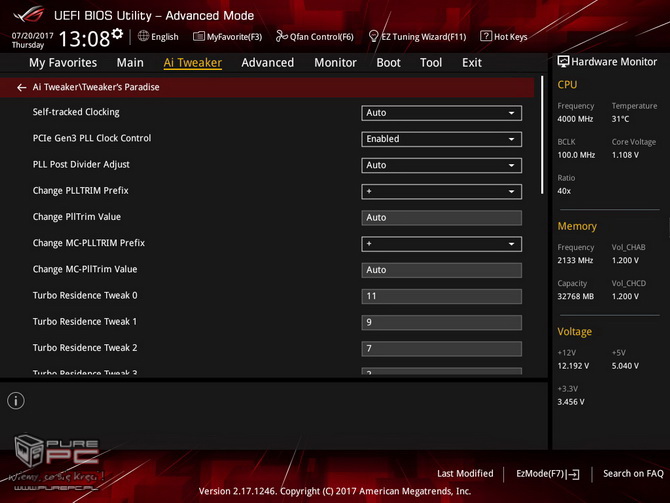
Task: Go to the Exit tab
Action: [x=472, y=63]
